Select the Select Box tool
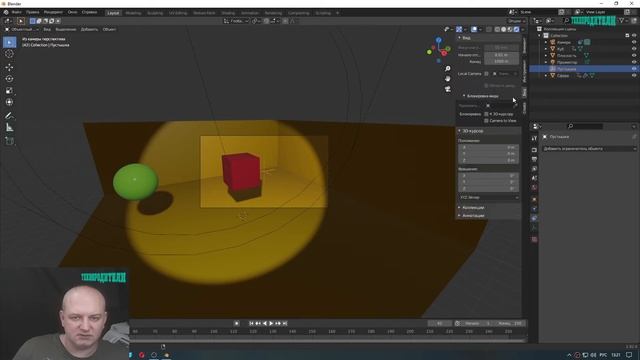 tap(9, 42)
